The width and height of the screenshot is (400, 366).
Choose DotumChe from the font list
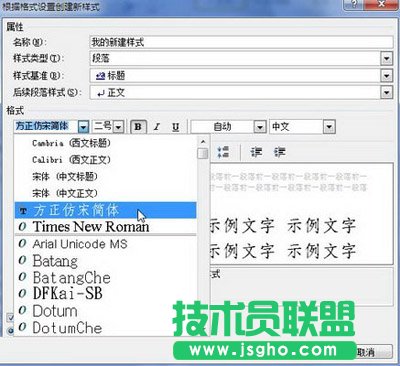105,328
